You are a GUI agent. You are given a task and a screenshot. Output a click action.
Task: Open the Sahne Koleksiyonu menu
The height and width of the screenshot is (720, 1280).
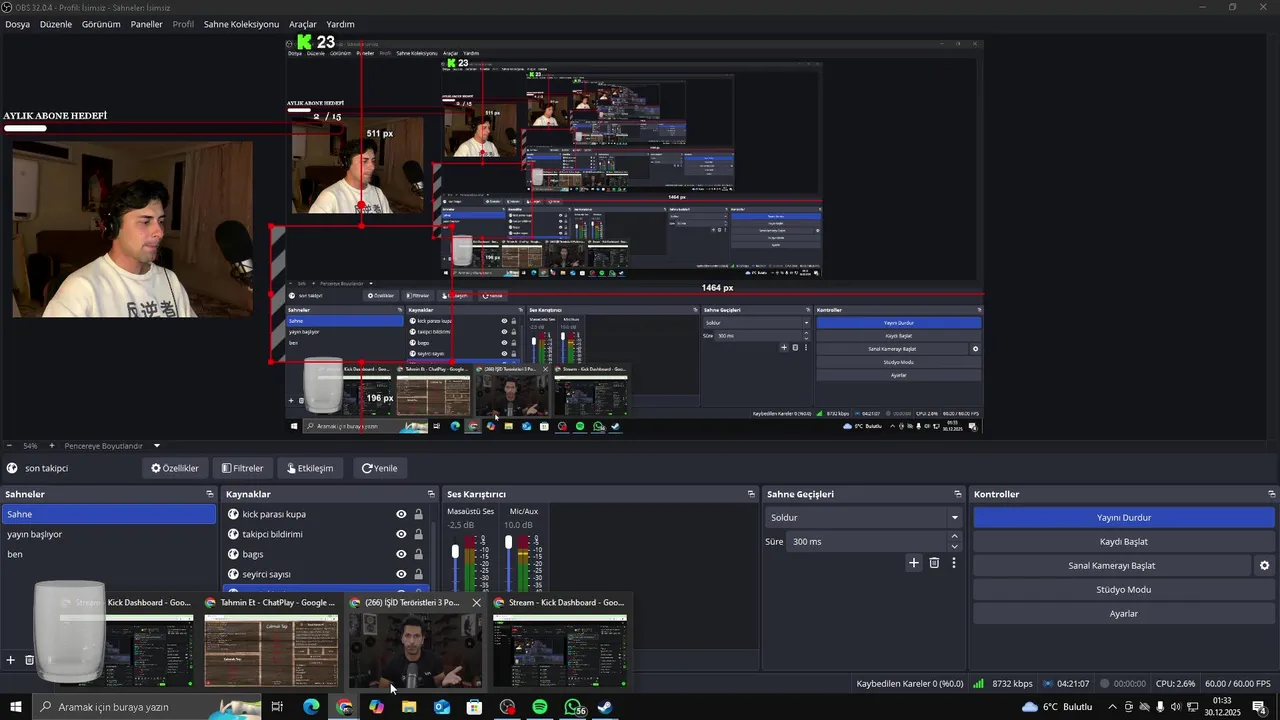point(241,24)
